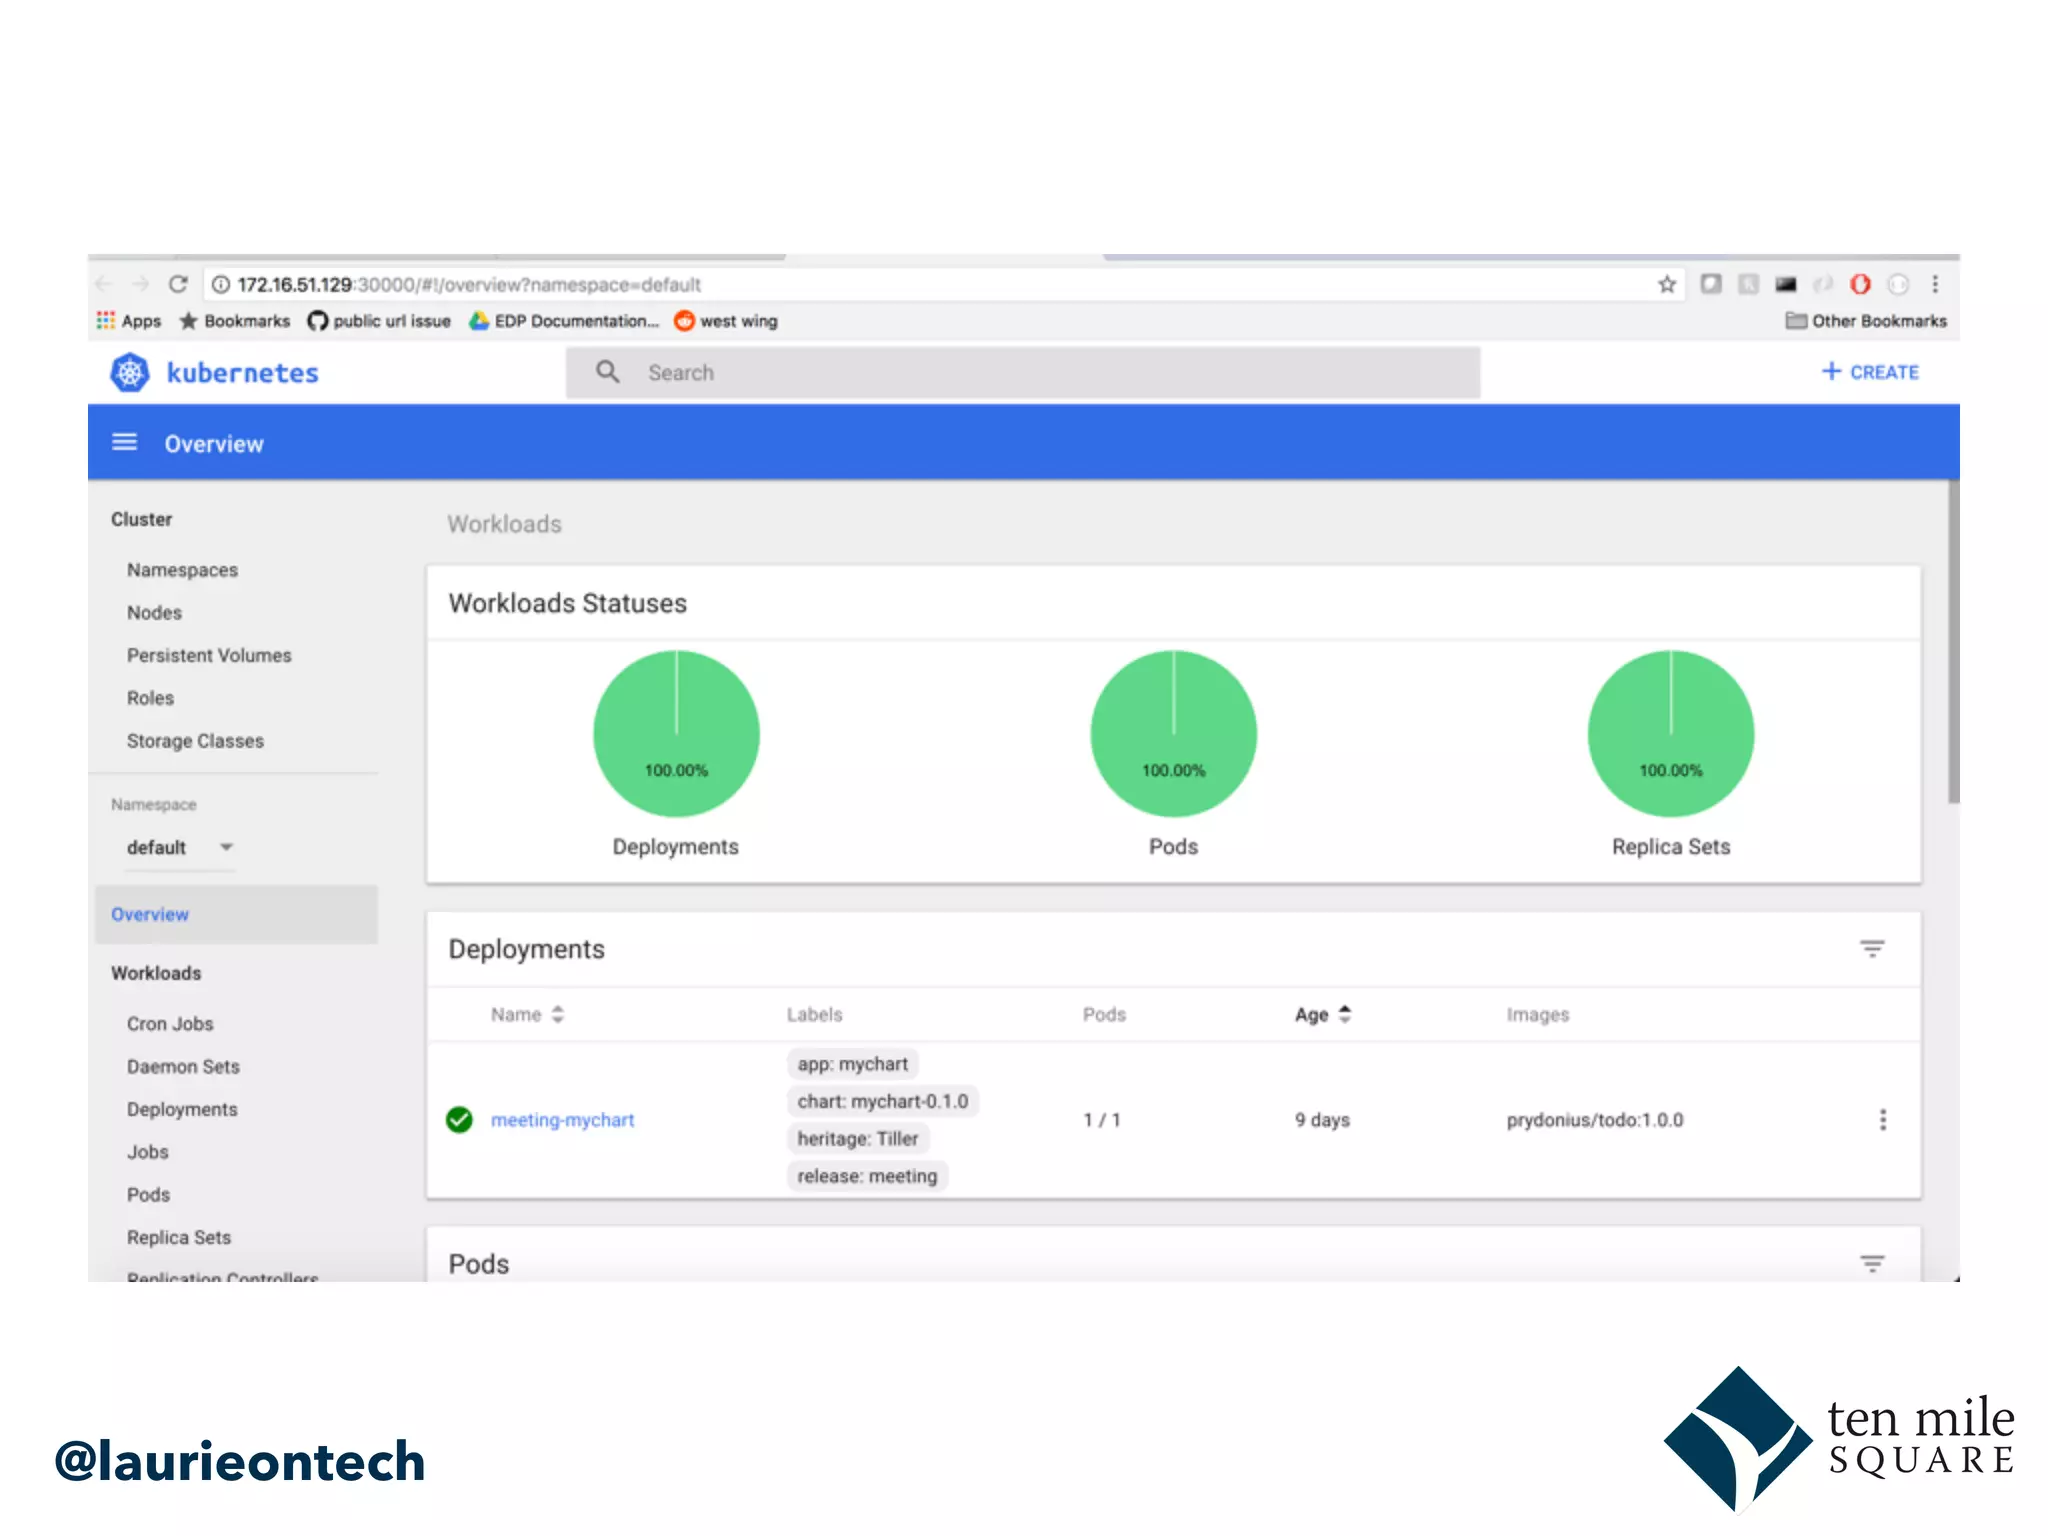Viewport: 2048px width, 1536px height.
Task: Click the hamburger menu icon beside Overview
Action: point(124,442)
